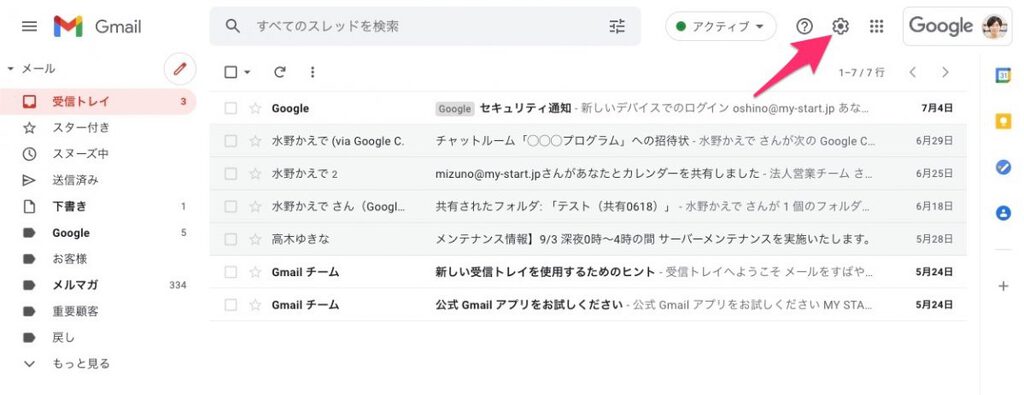Viewport: 1024px width, 395px height.
Task: Open the 下書き folder
Action: click(x=98, y=206)
